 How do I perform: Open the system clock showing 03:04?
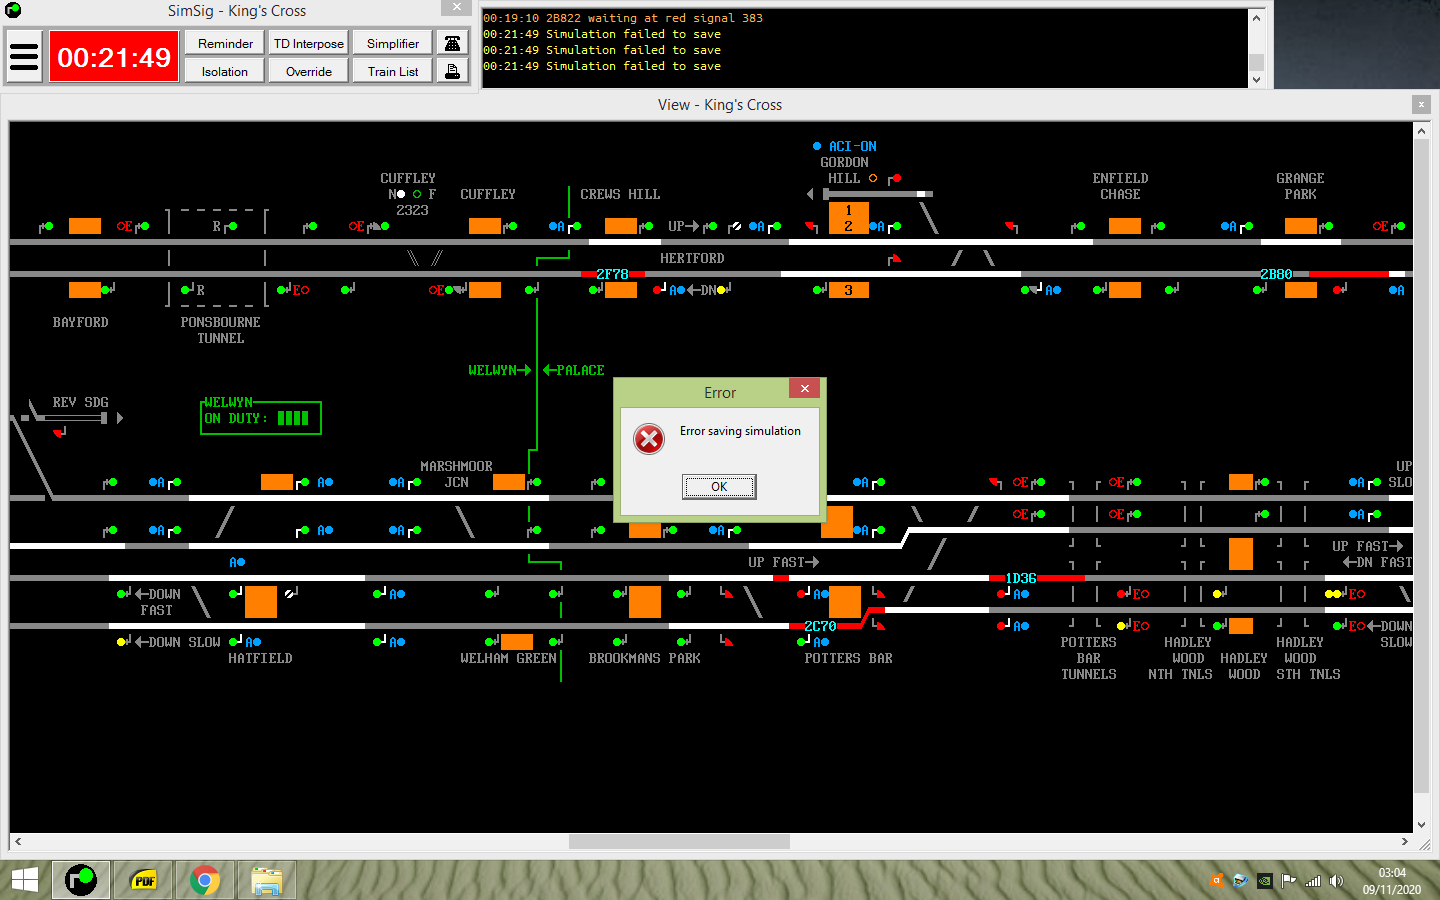click(1391, 881)
